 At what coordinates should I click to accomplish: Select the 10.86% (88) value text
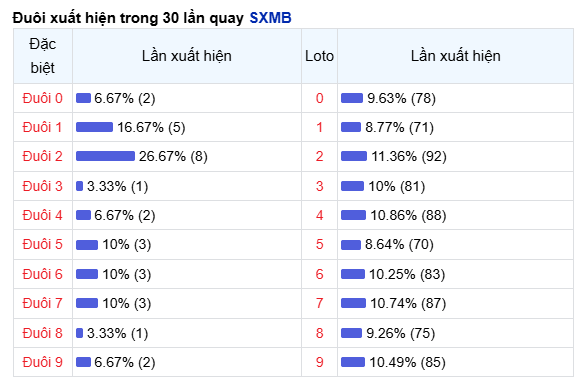[x=408, y=215]
